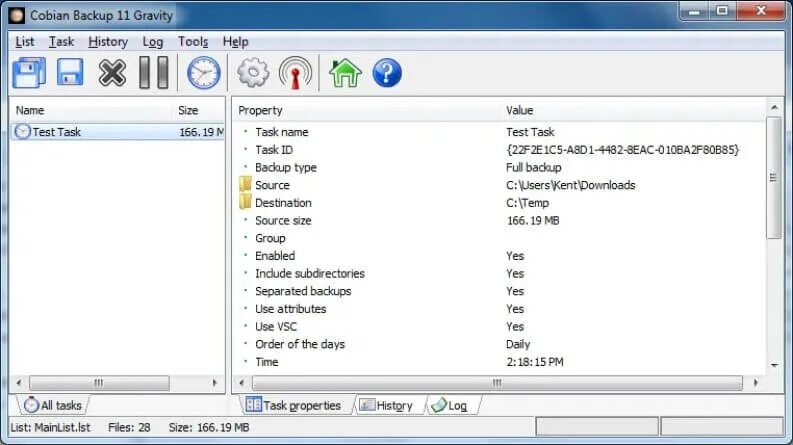Click properties horizontal scrollbar right arrow
Screen dimensions: 793x445
[756, 383]
